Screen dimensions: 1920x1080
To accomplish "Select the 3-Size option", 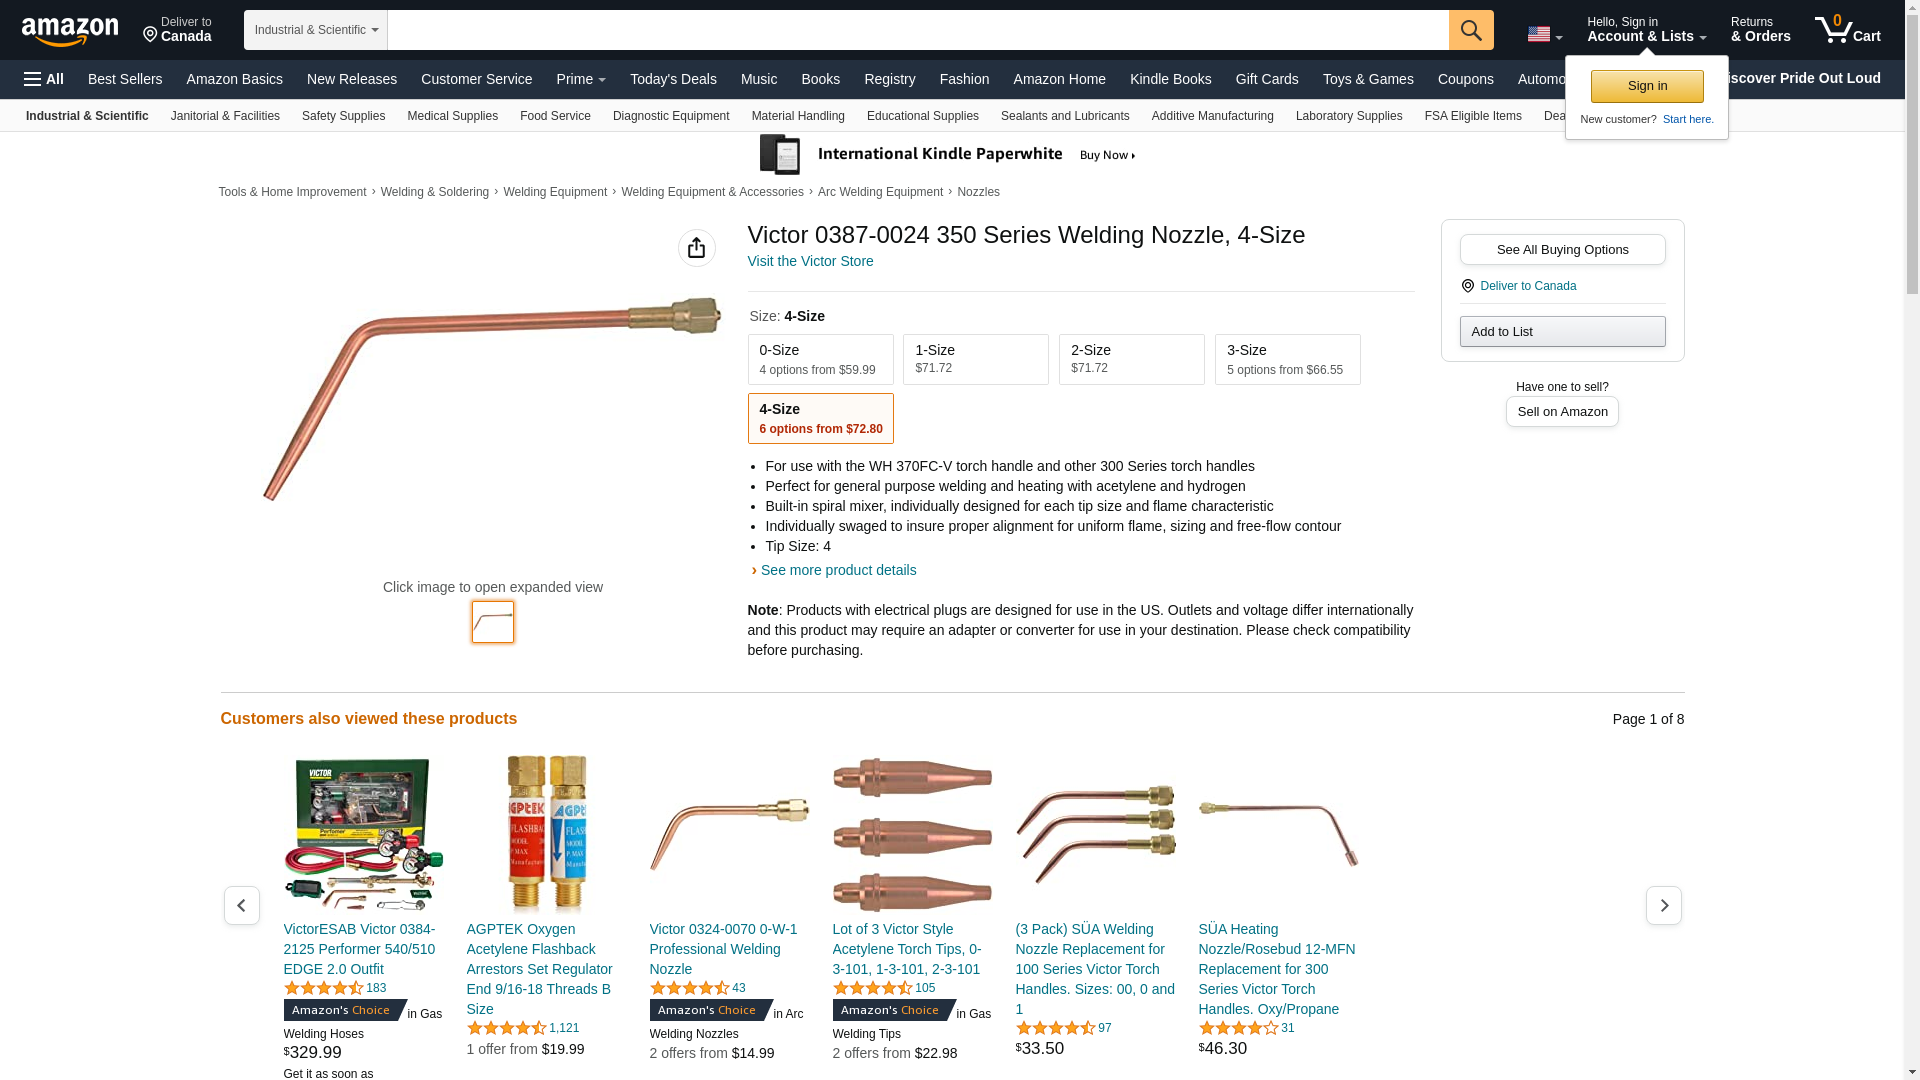I will point(1287,359).
